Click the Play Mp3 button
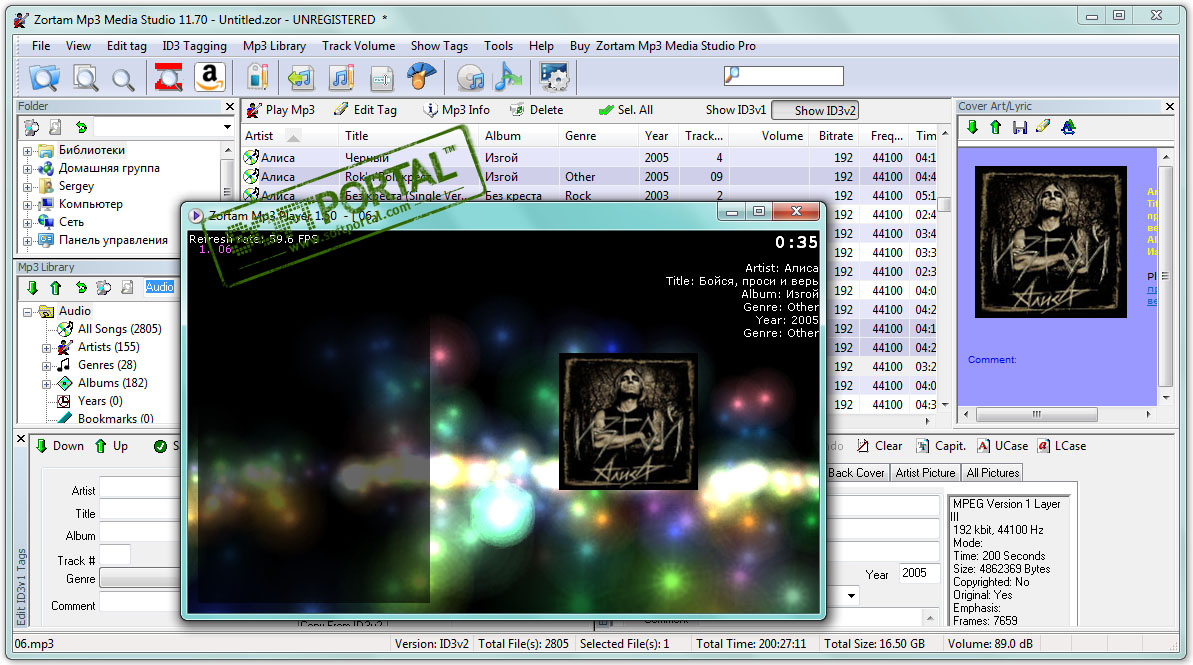 [x=281, y=110]
